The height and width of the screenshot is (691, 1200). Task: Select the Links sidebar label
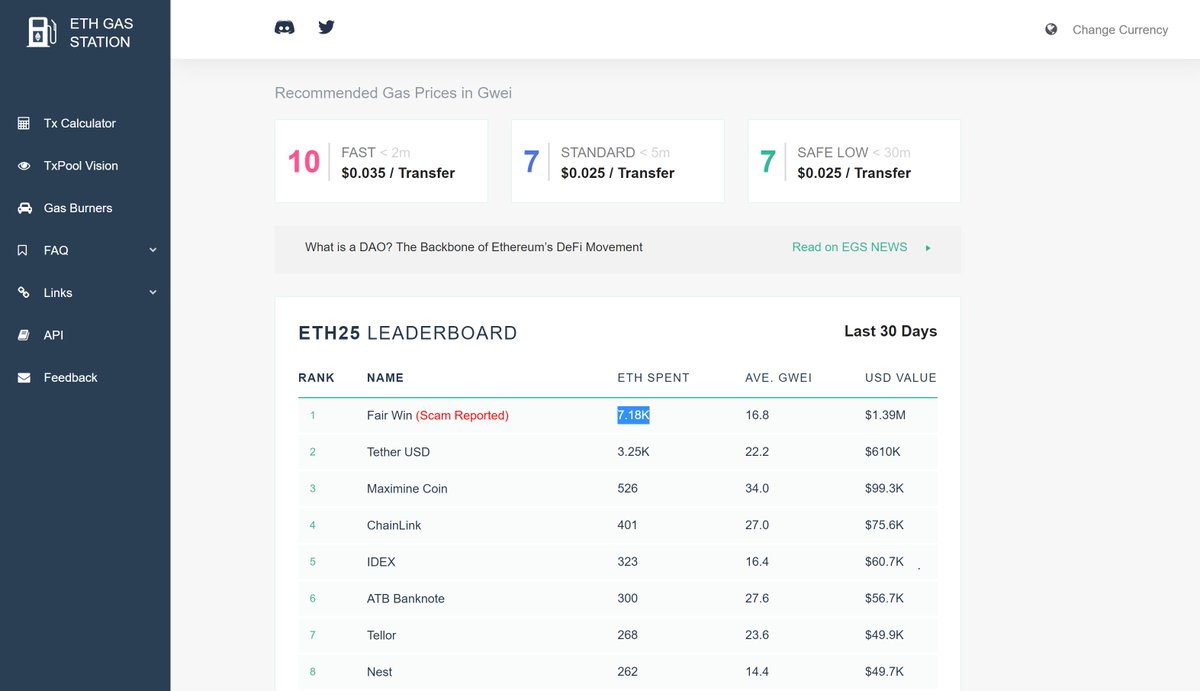(58, 293)
